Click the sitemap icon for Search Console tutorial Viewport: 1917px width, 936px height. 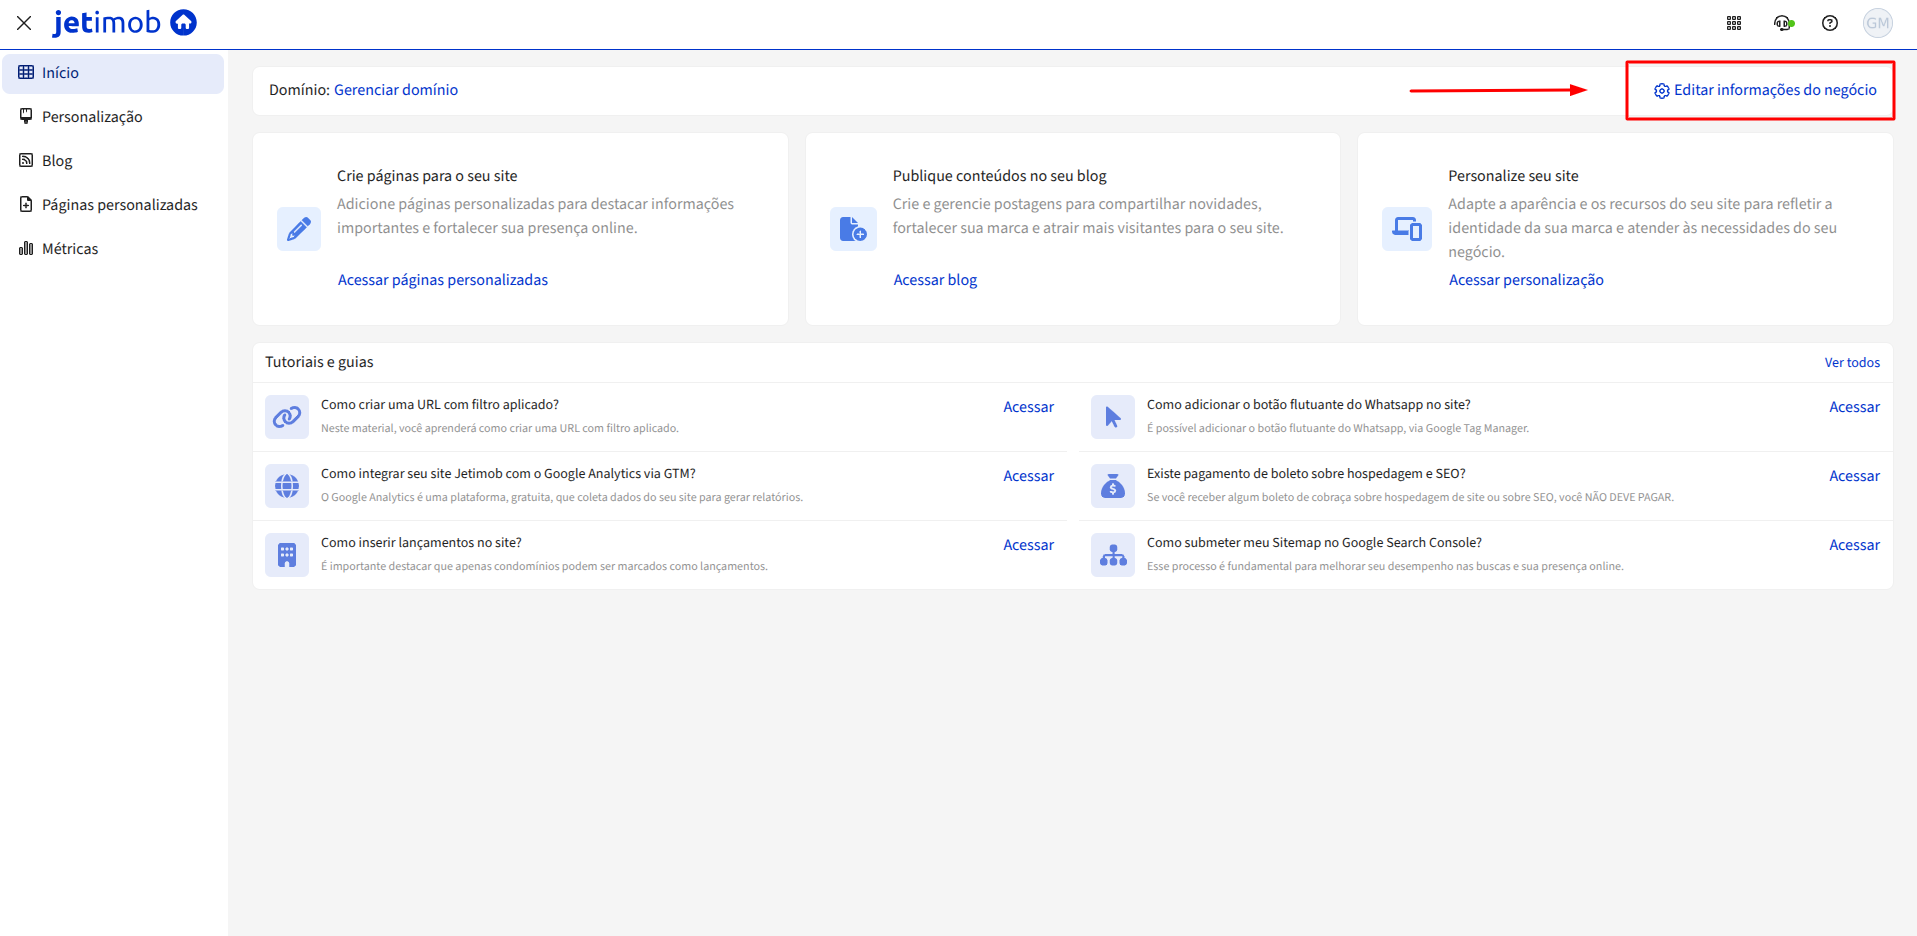(x=1113, y=555)
